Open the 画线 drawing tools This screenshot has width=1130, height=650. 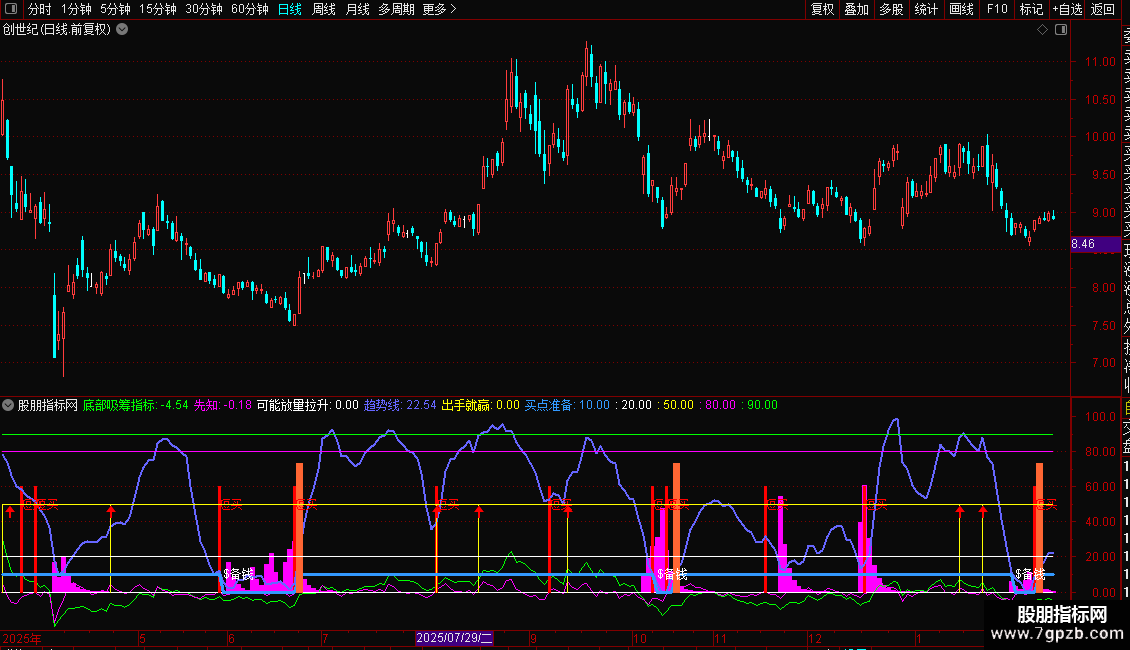(x=961, y=9)
